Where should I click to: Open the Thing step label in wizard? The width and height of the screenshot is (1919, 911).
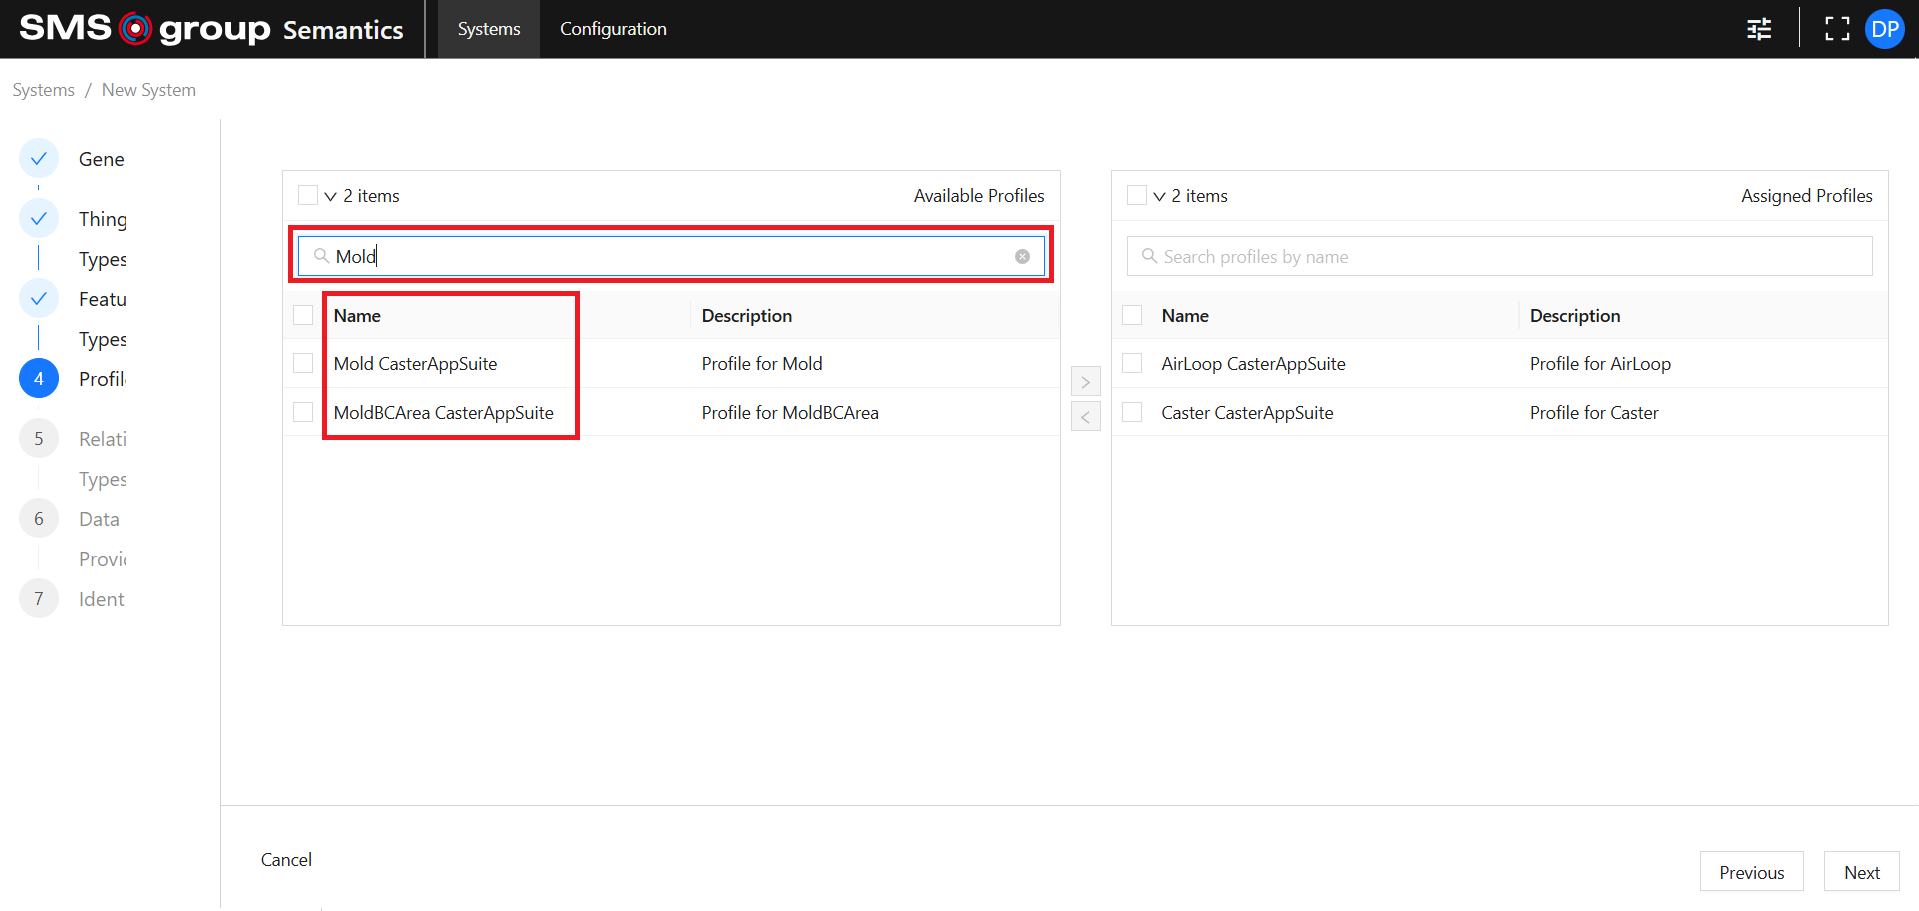point(103,219)
